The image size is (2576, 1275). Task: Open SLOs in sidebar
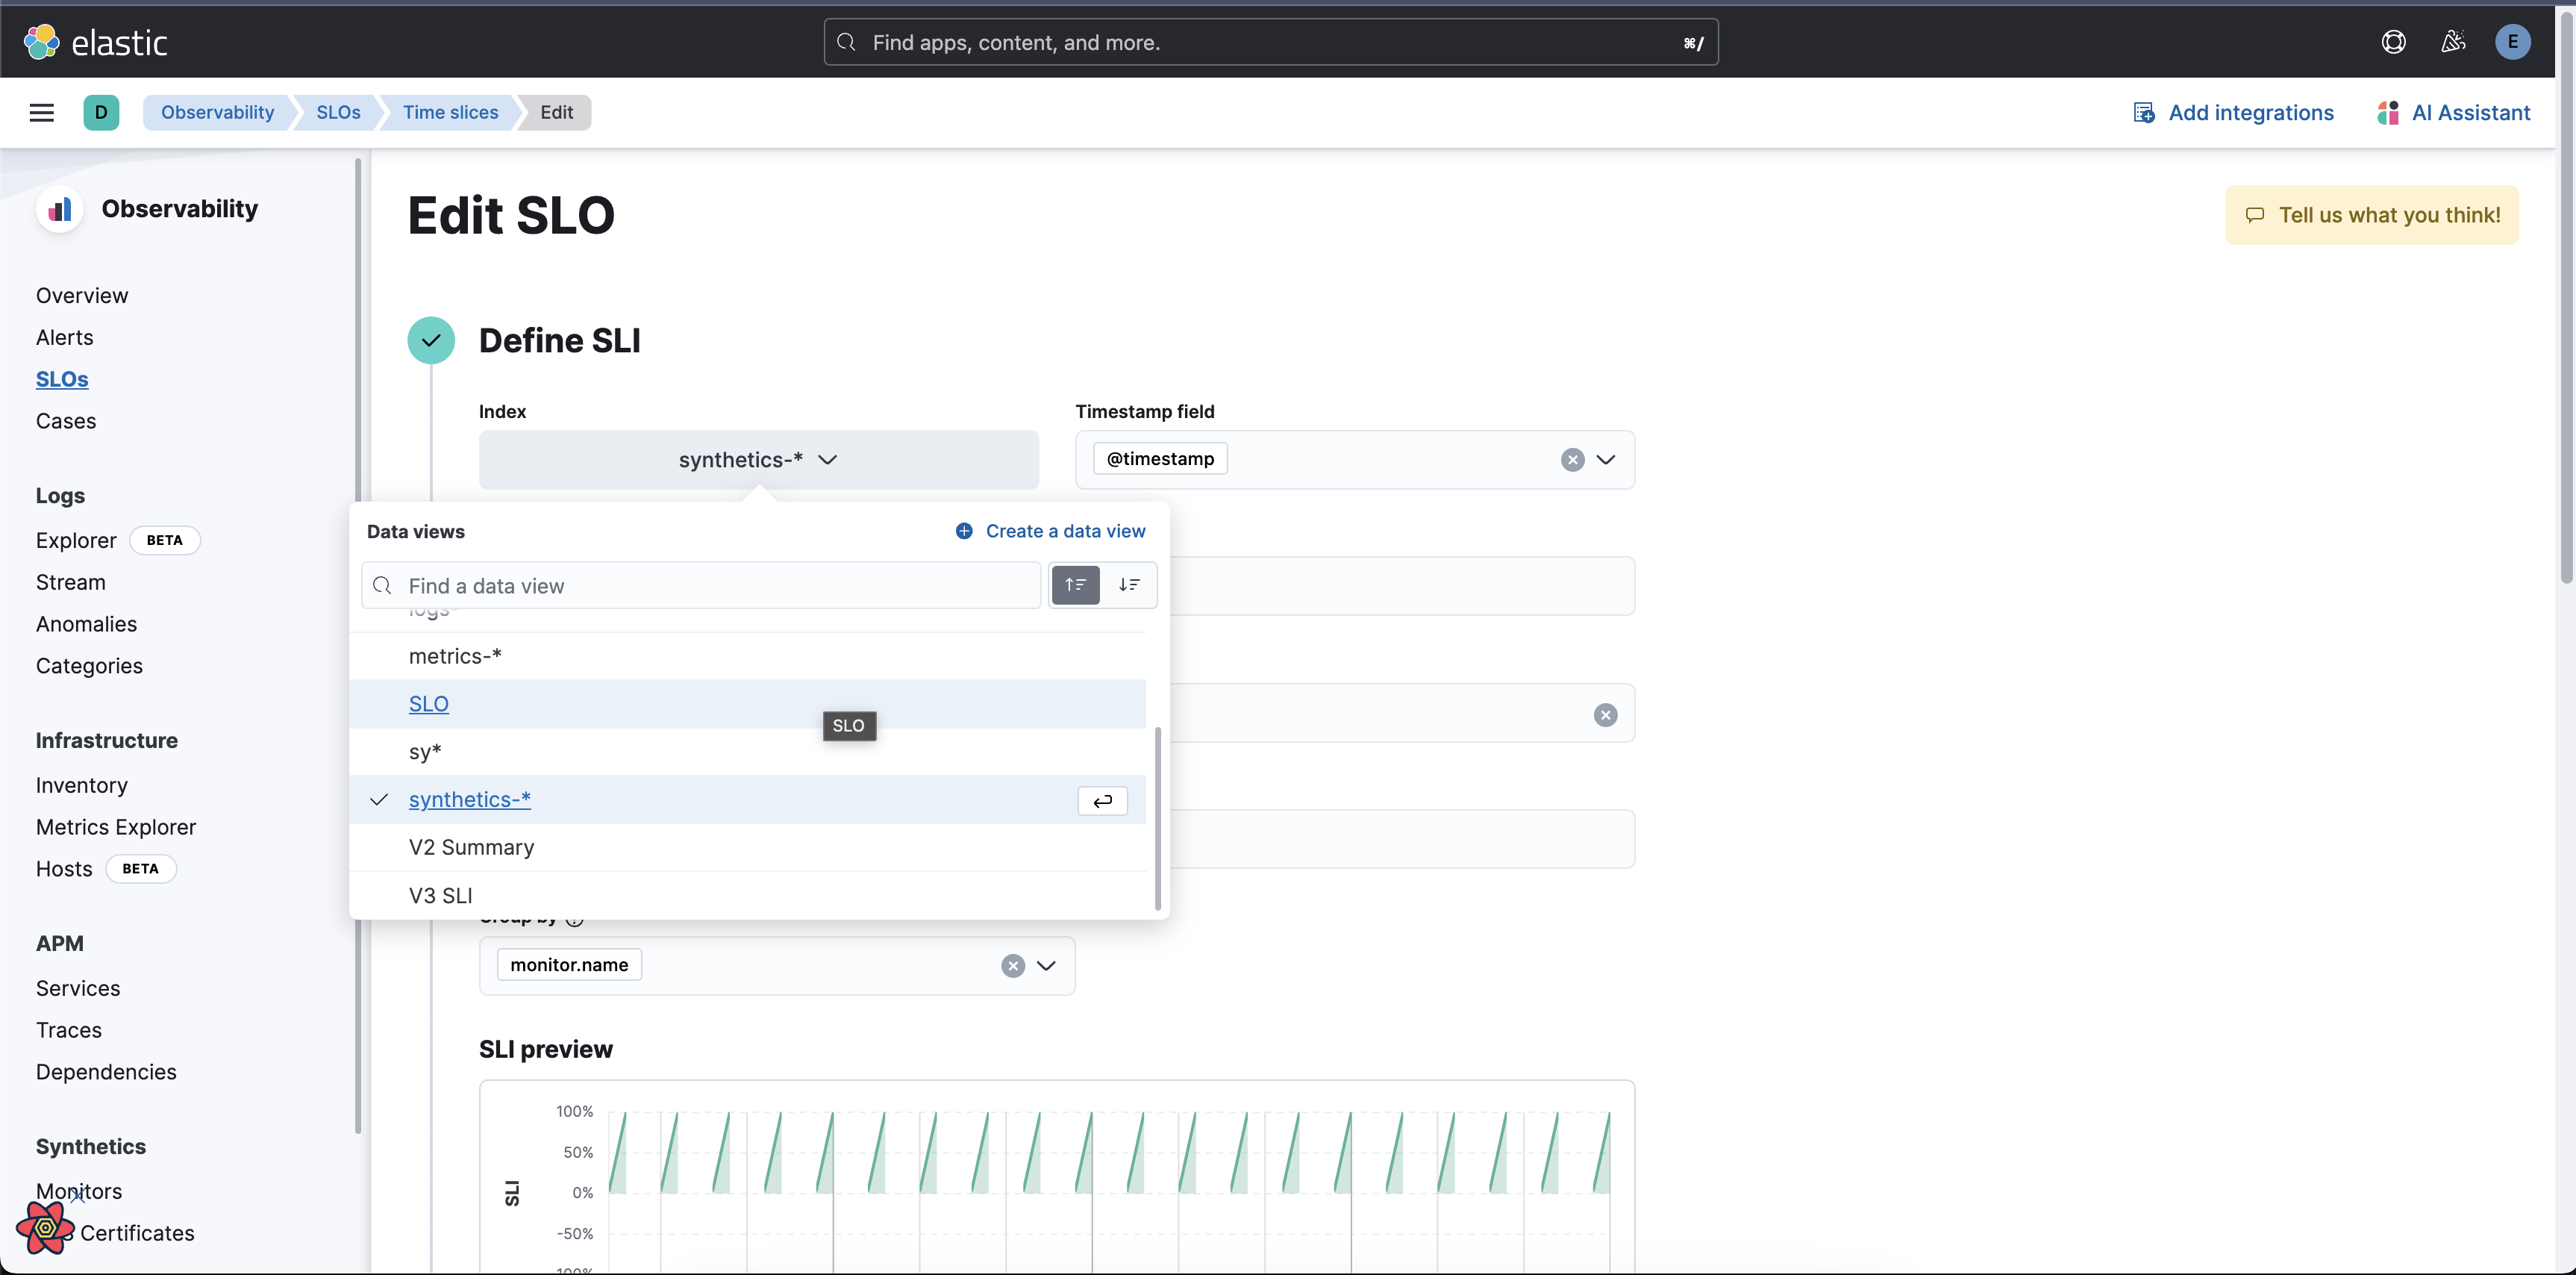point(62,380)
